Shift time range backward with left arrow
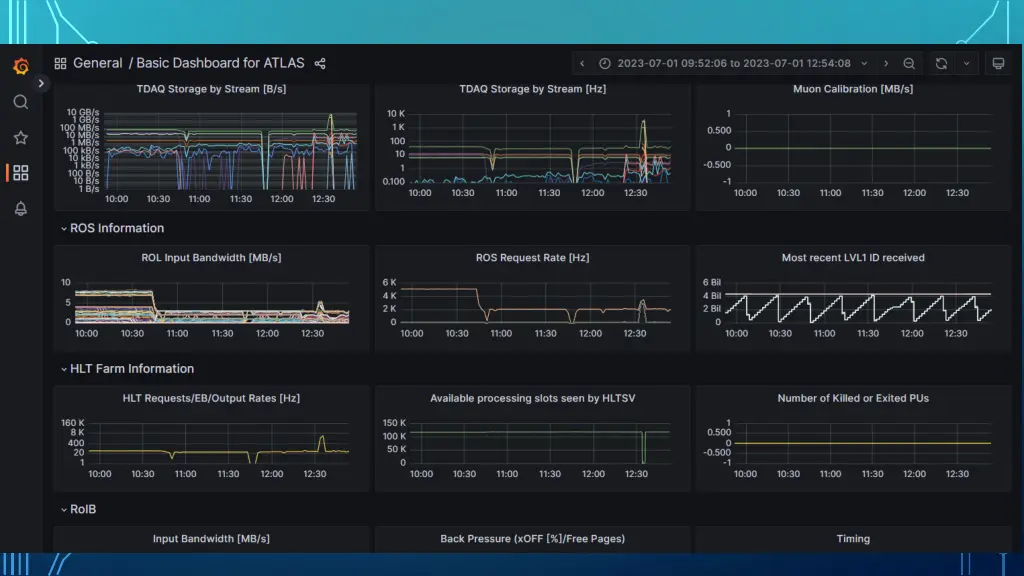 click(x=583, y=63)
